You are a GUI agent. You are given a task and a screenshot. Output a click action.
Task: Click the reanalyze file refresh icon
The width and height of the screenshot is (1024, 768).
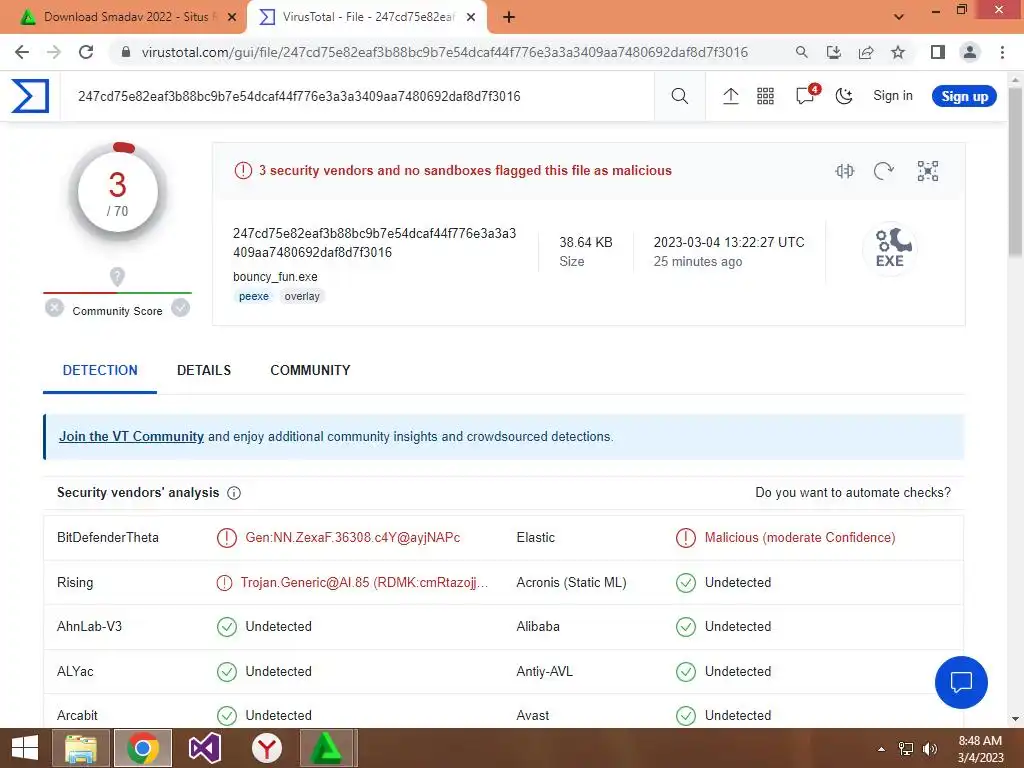pos(883,171)
